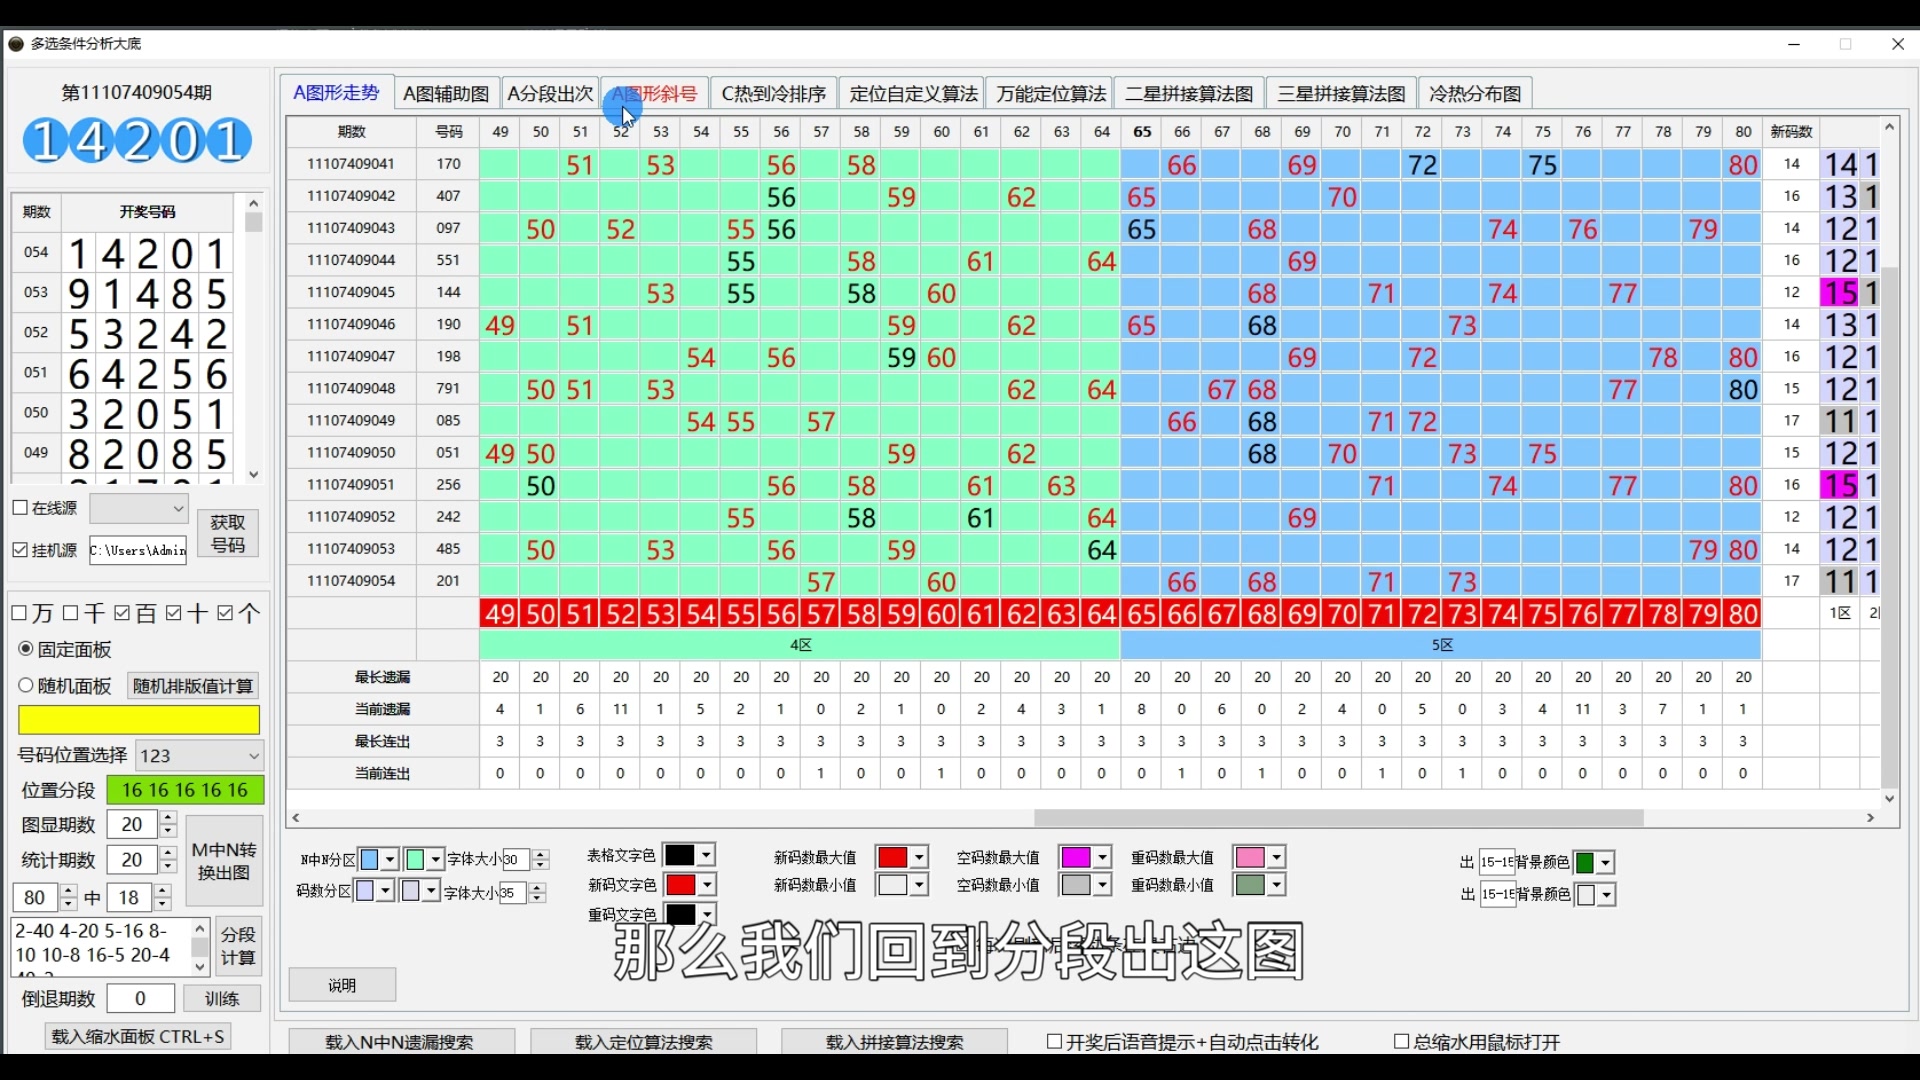Screen dimensions: 1920x1080
Task: Click 载入N中N遗漏搜索 button
Action: (x=400, y=1042)
